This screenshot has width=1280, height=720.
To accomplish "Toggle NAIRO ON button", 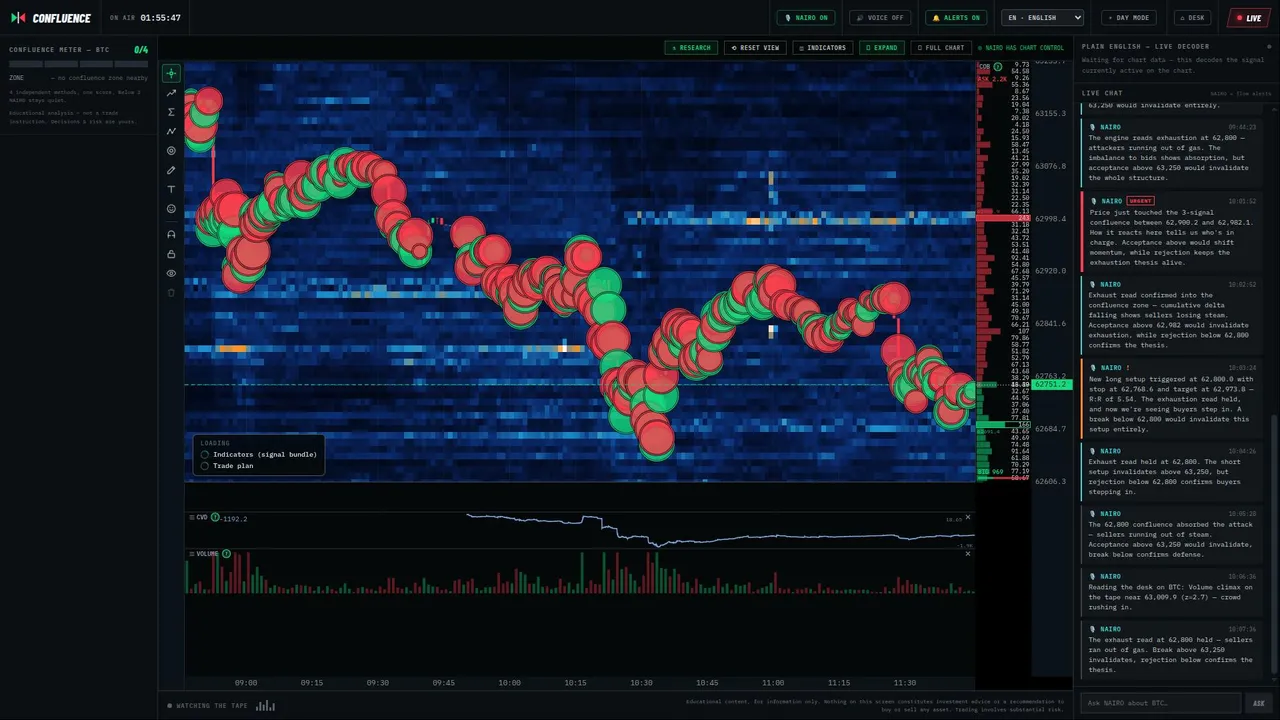I will (x=806, y=17).
